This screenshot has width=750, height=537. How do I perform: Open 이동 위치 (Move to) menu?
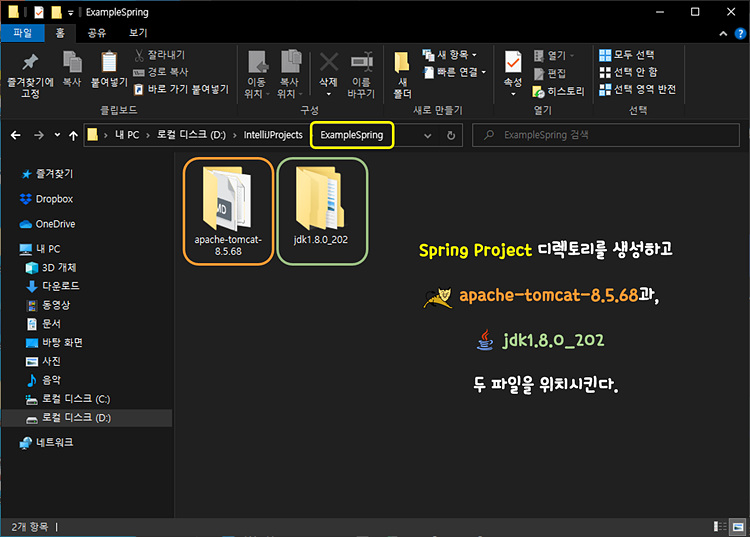[256, 74]
